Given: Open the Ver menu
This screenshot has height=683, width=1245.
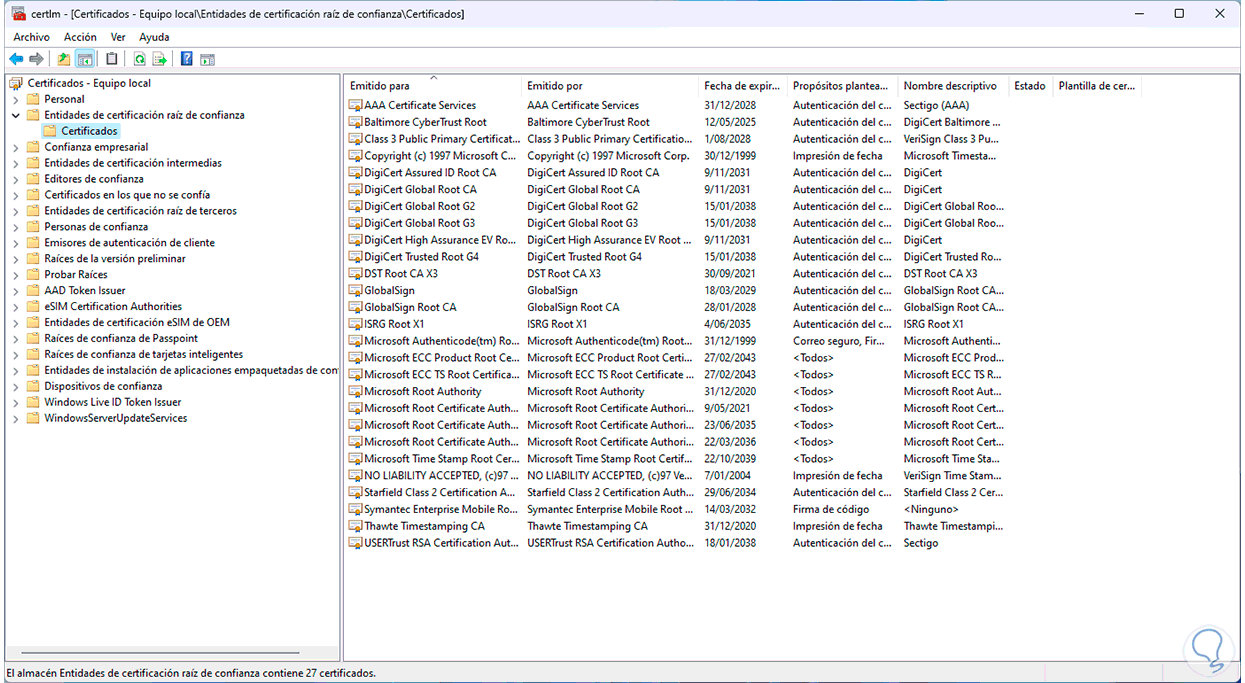Looking at the screenshot, I should [x=118, y=37].
